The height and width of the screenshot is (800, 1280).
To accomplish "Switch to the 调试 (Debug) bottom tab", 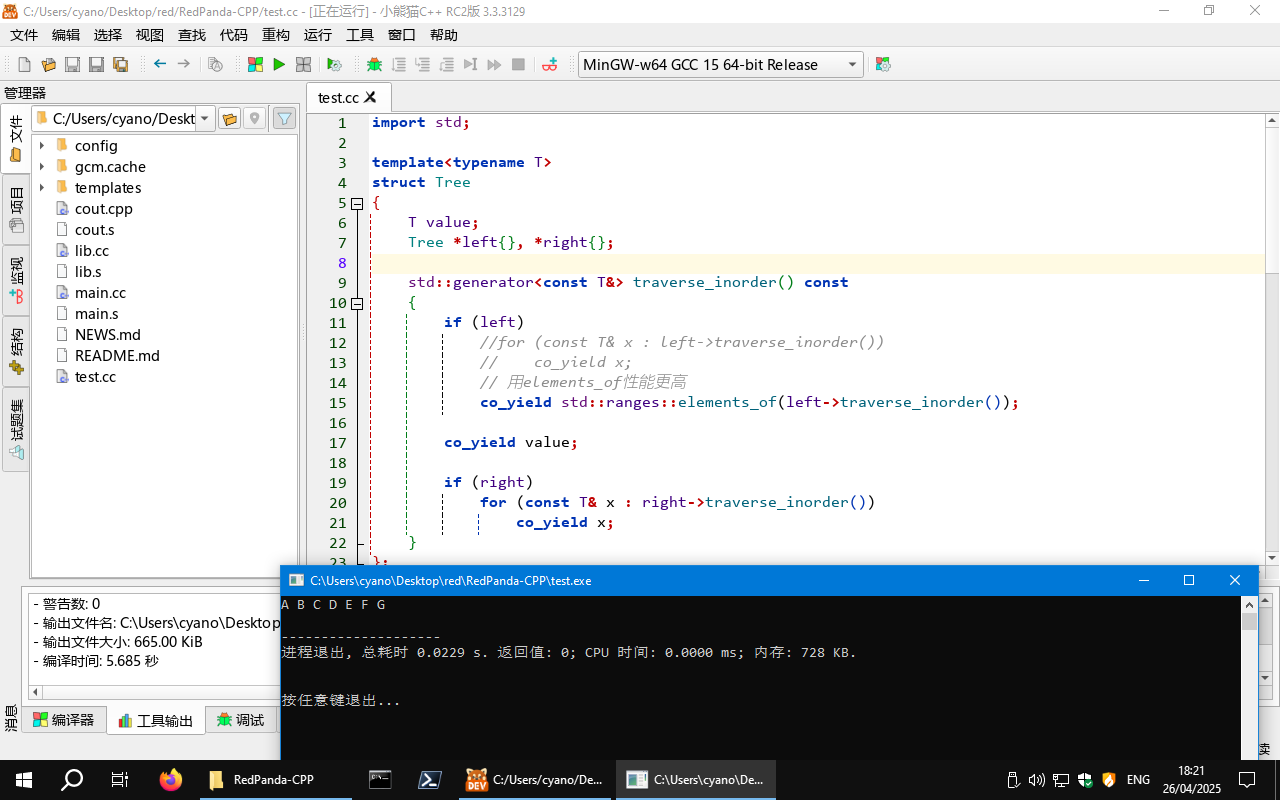I will (241, 720).
